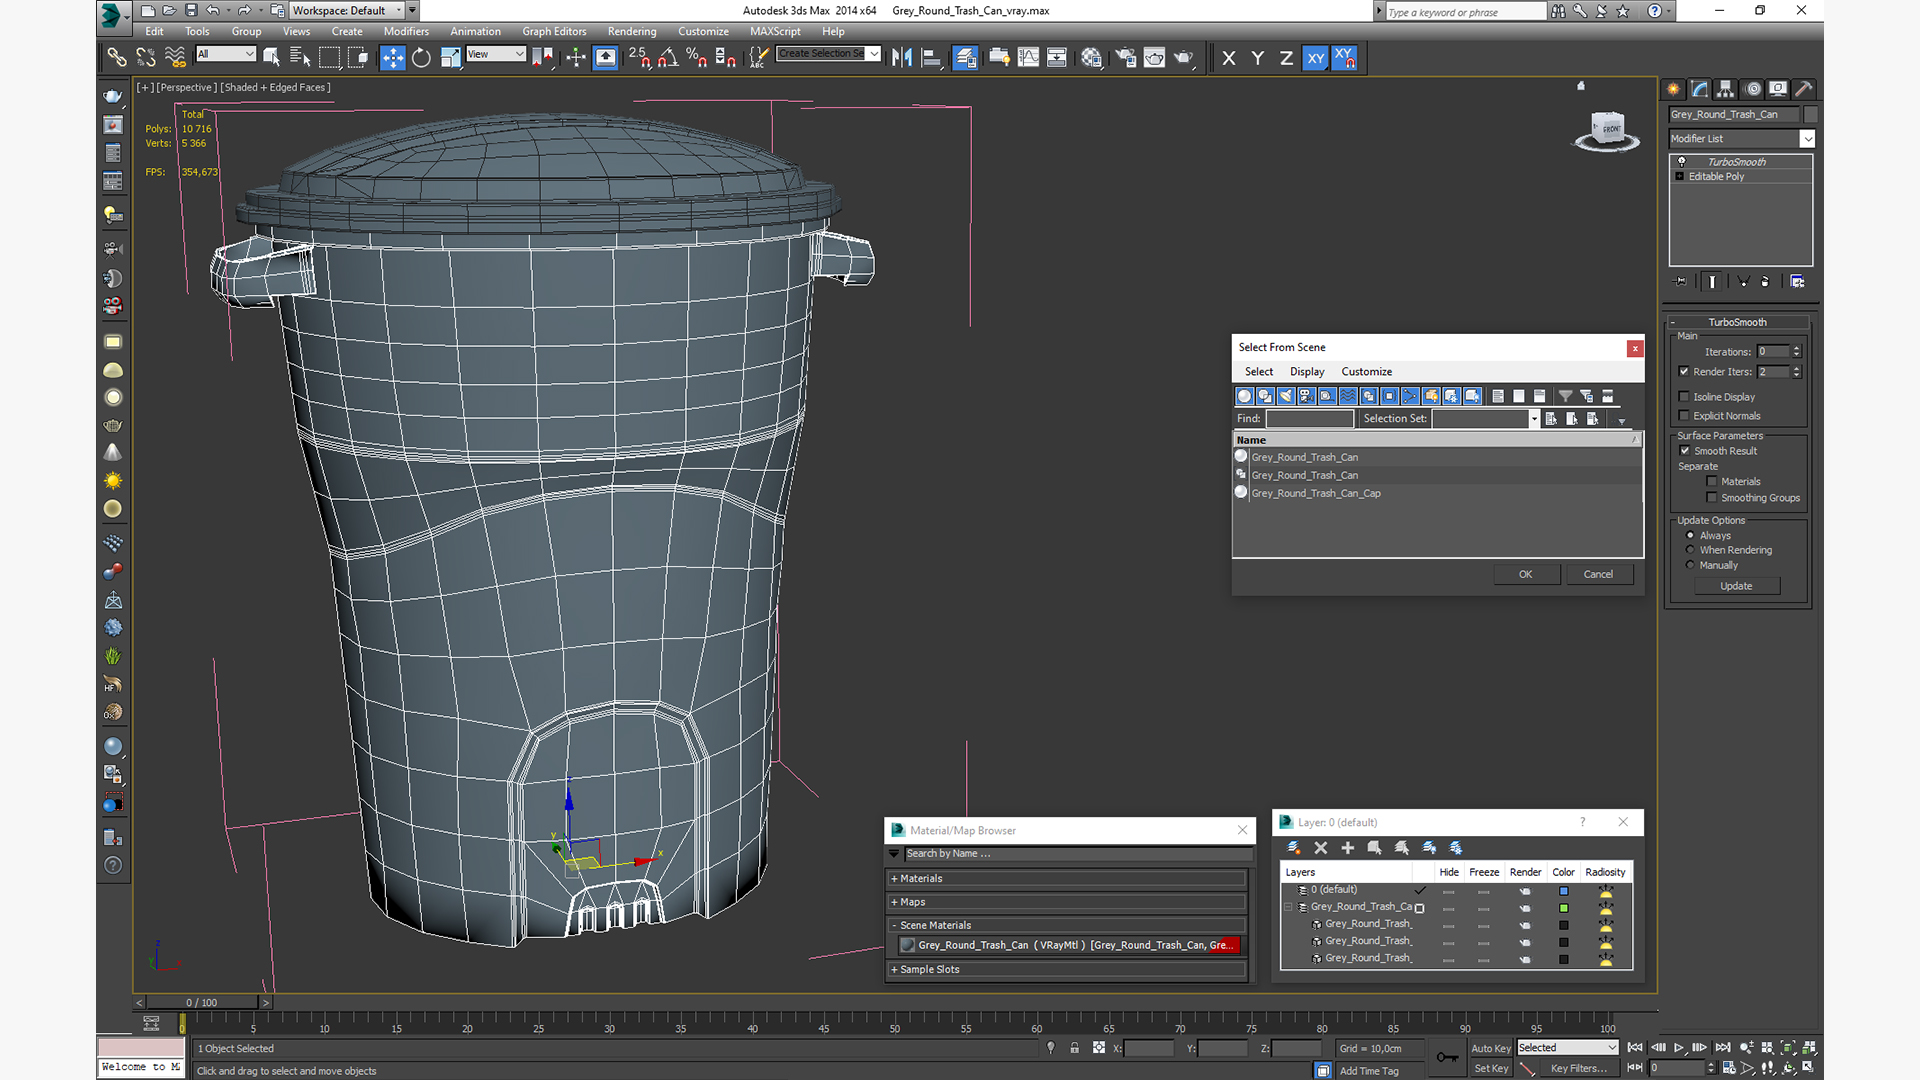Select When Rendering update option
Screen dimensions: 1920x1080
tap(1690, 550)
